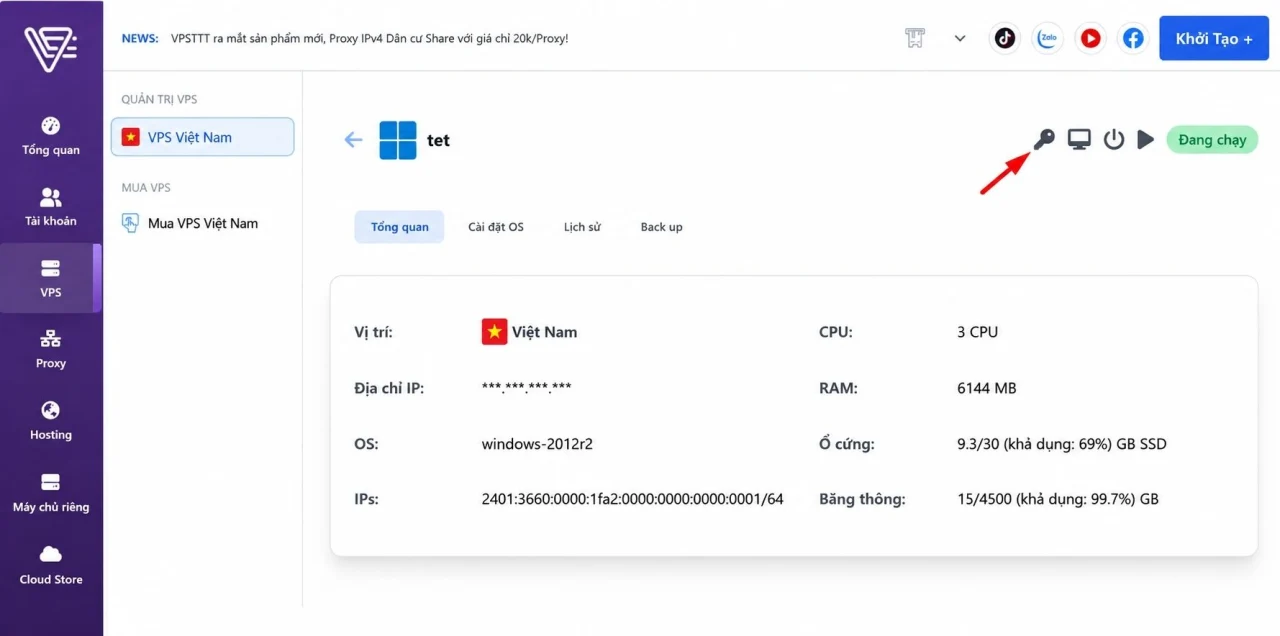Click the VPSTTT logo at top left

51,48
